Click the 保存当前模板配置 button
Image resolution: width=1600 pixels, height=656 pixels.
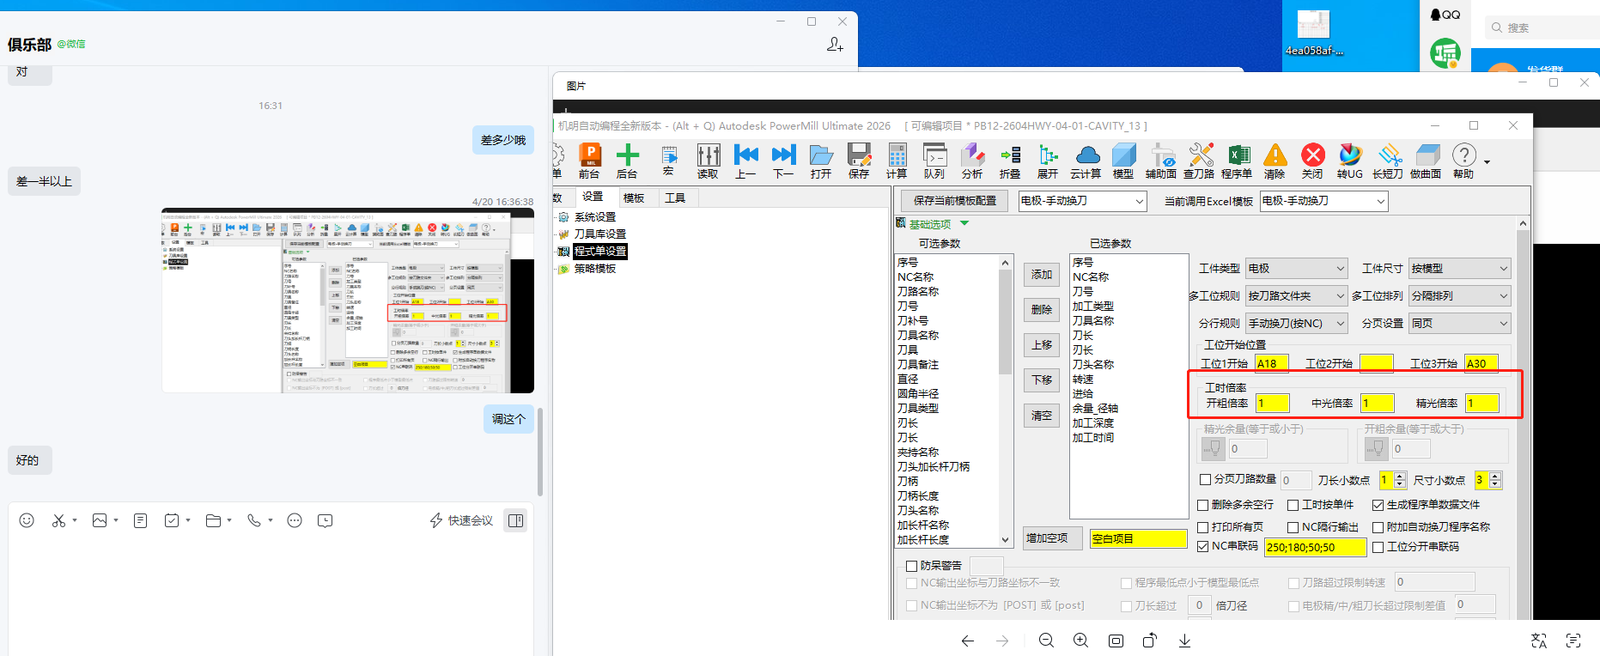954,201
